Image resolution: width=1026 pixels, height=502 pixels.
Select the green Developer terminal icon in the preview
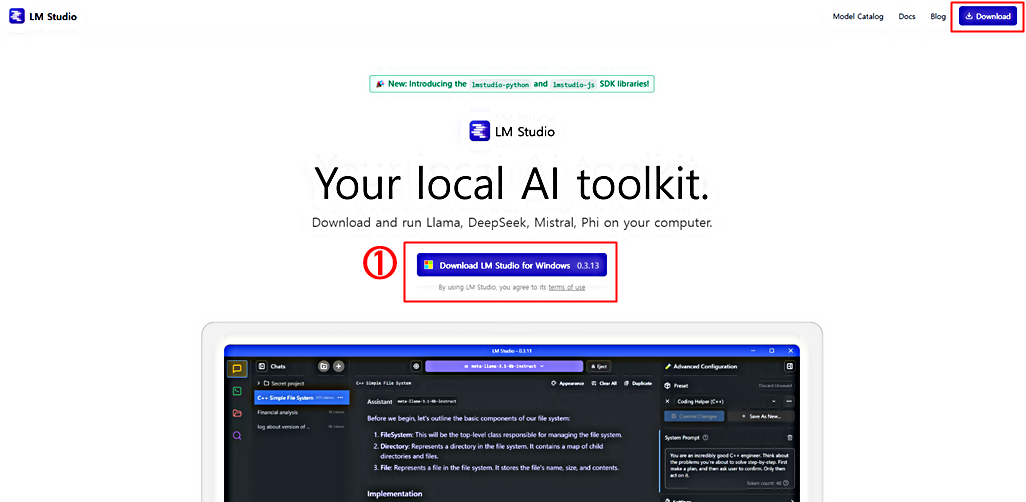[237, 391]
